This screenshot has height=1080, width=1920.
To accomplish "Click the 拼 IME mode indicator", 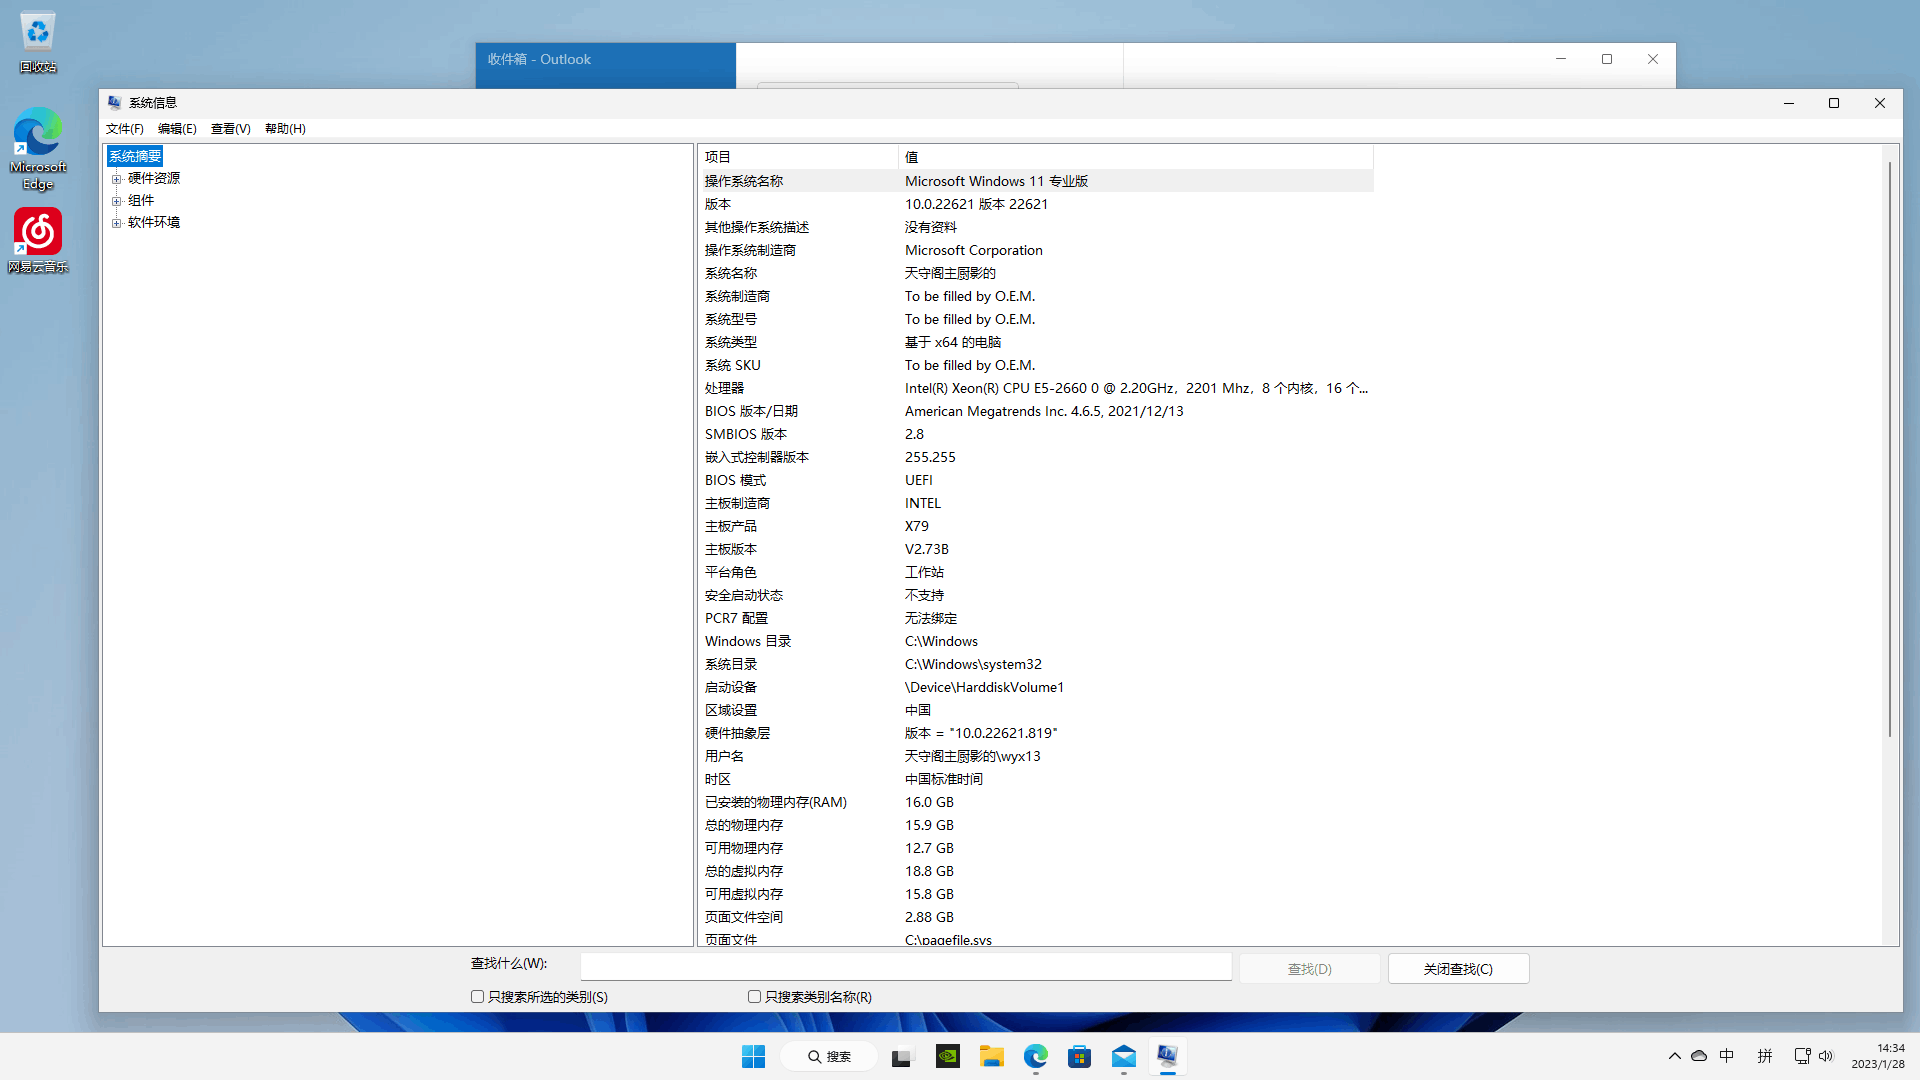I will click(1765, 1056).
